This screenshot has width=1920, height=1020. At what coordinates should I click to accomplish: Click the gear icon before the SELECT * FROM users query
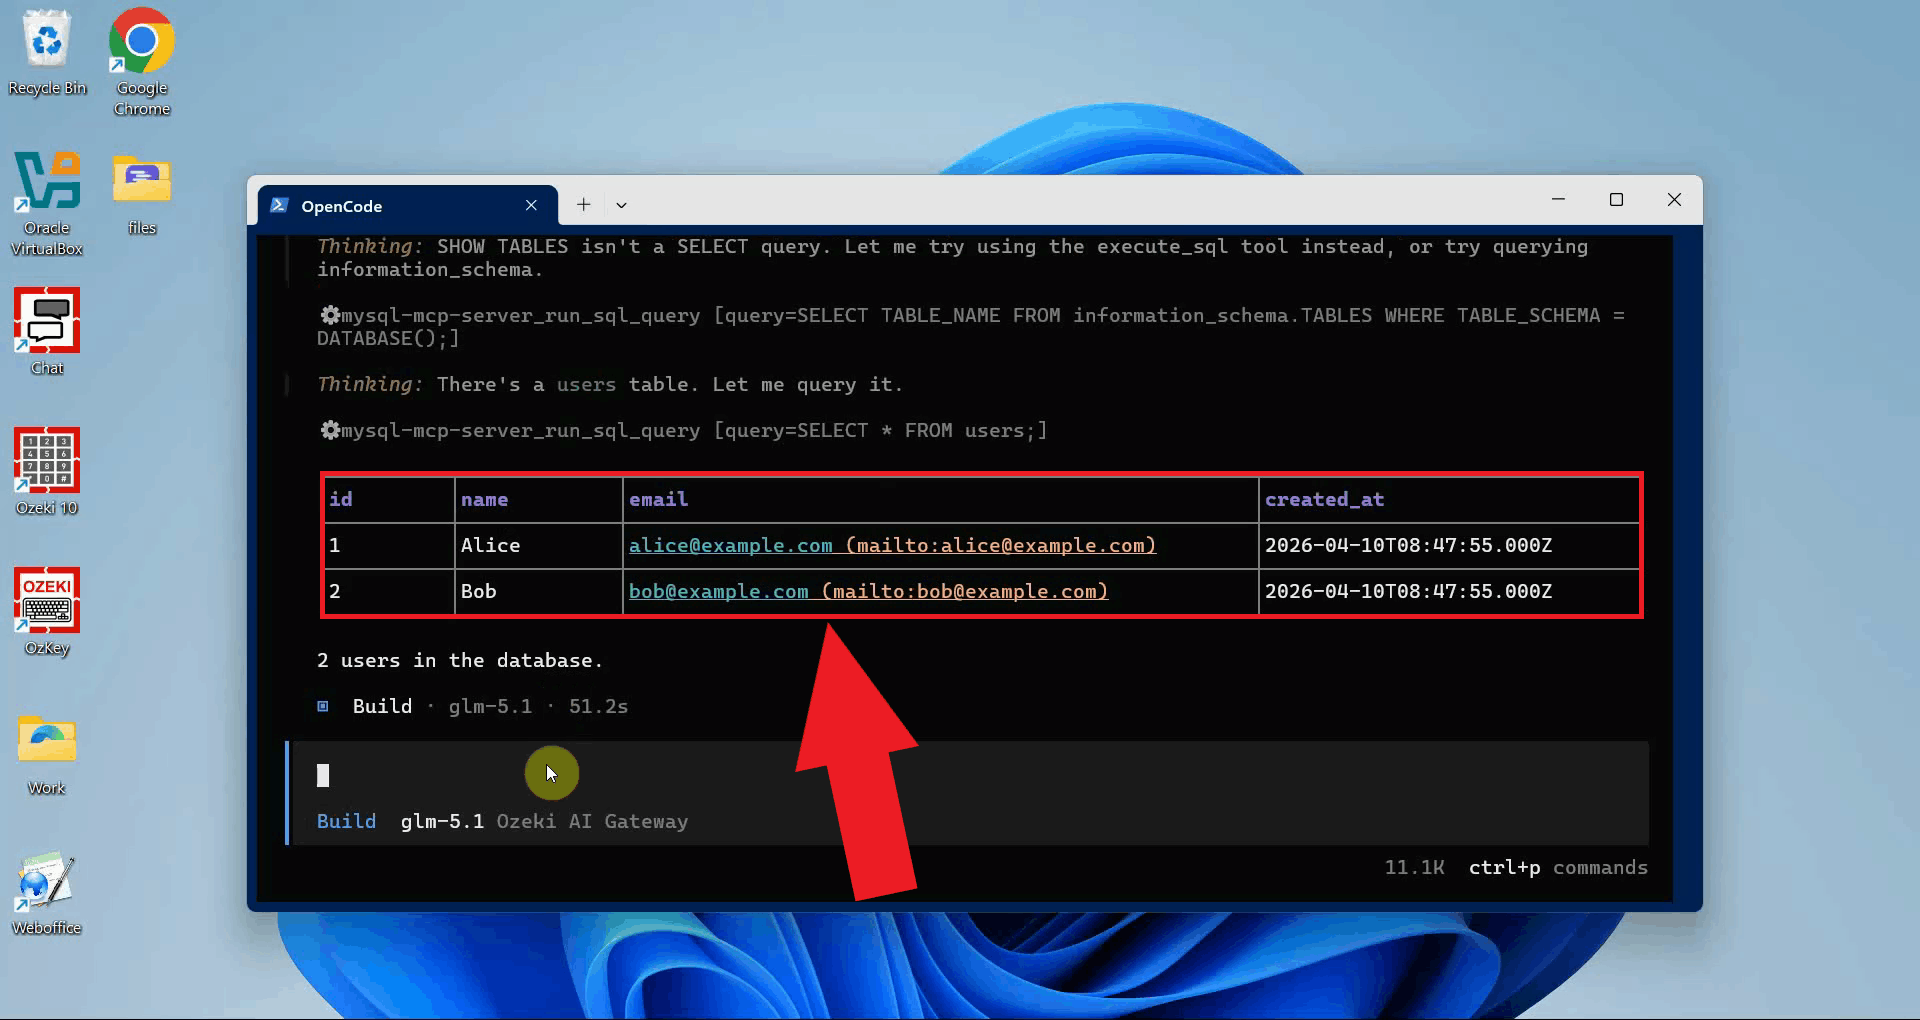pos(329,430)
